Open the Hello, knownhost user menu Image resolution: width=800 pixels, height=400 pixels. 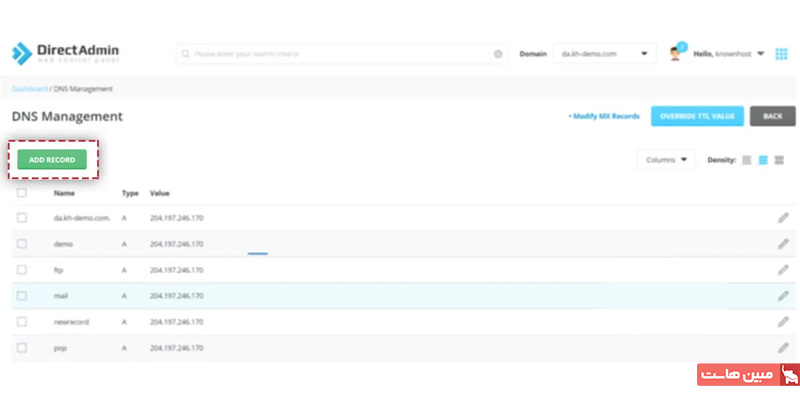(x=731, y=53)
